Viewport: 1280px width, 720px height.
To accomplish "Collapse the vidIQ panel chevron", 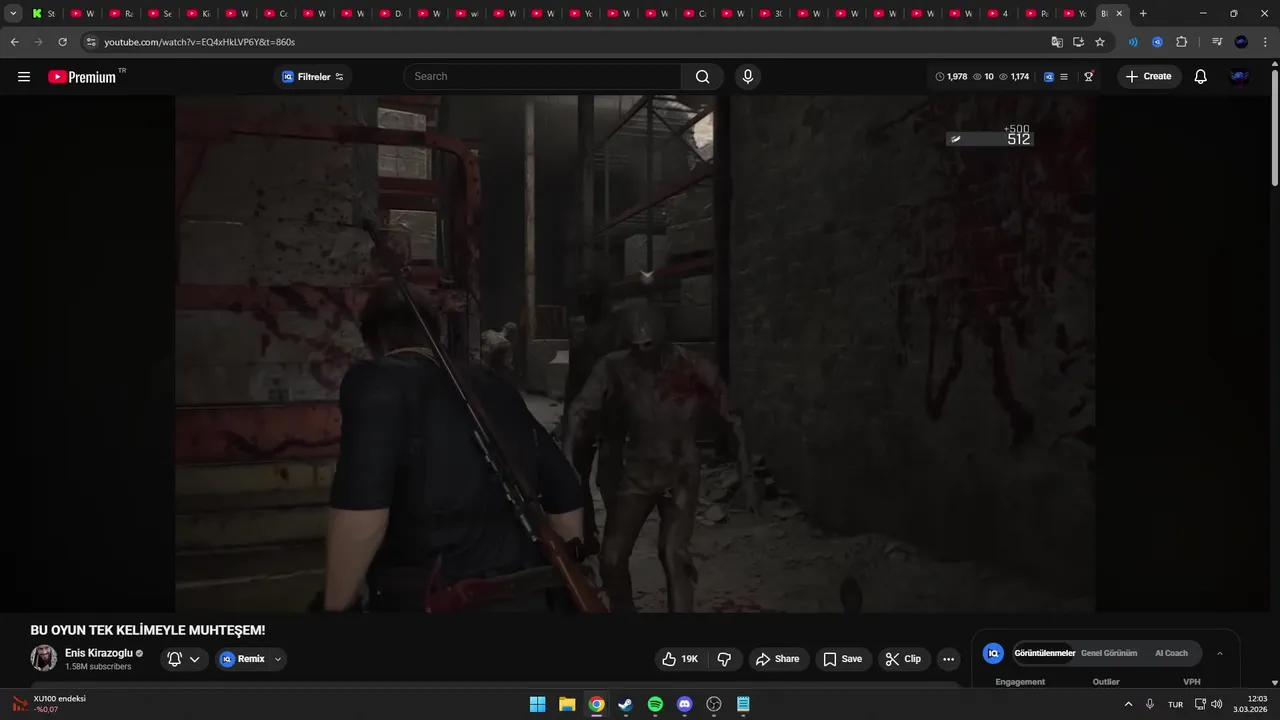I will coord(1220,654).
